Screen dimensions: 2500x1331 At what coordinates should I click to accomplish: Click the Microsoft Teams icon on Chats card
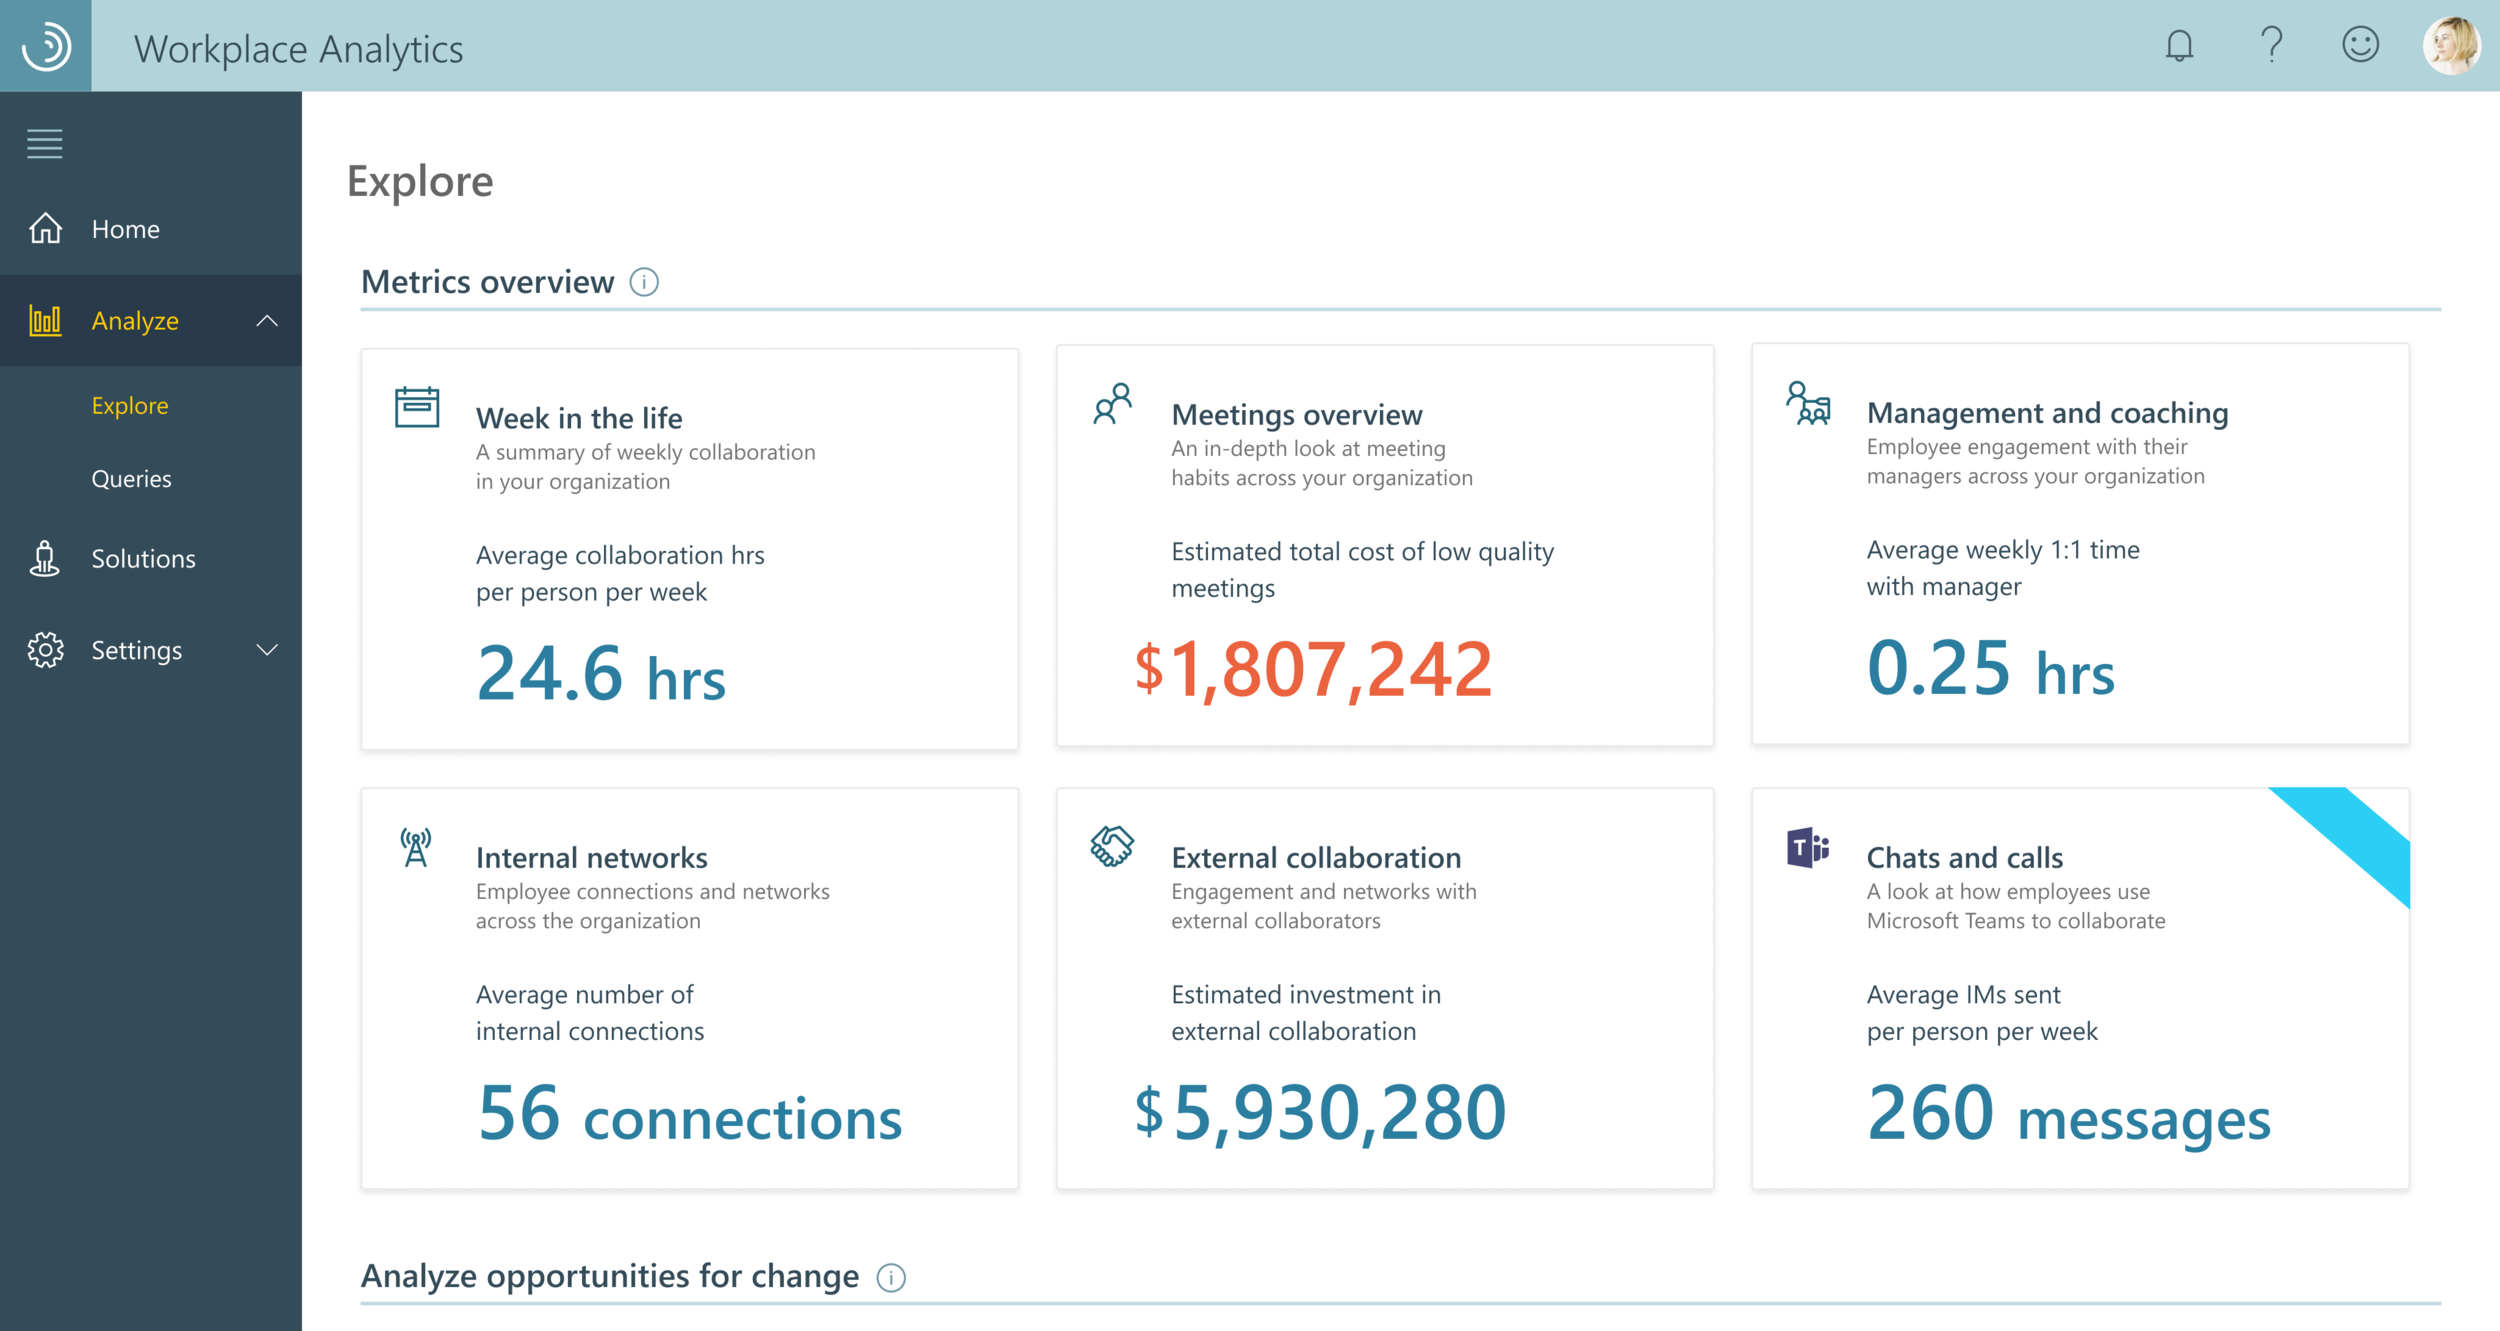point(1807,848)
